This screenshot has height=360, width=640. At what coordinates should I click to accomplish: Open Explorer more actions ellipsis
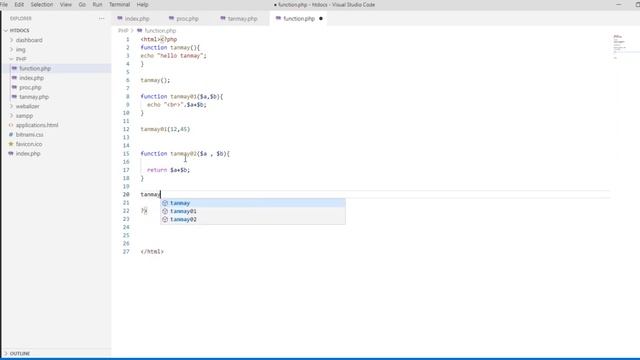coord(101,18)
